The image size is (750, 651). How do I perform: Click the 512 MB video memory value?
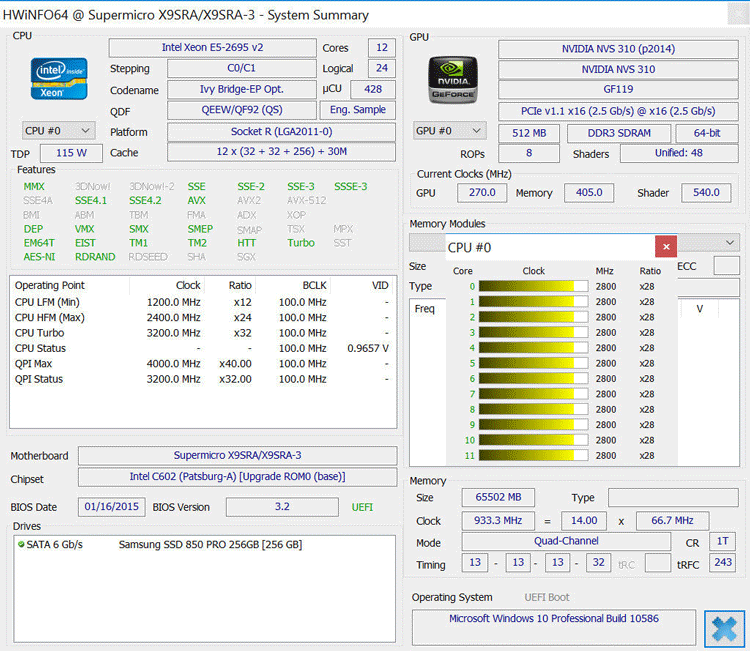[x=529, y=133]
